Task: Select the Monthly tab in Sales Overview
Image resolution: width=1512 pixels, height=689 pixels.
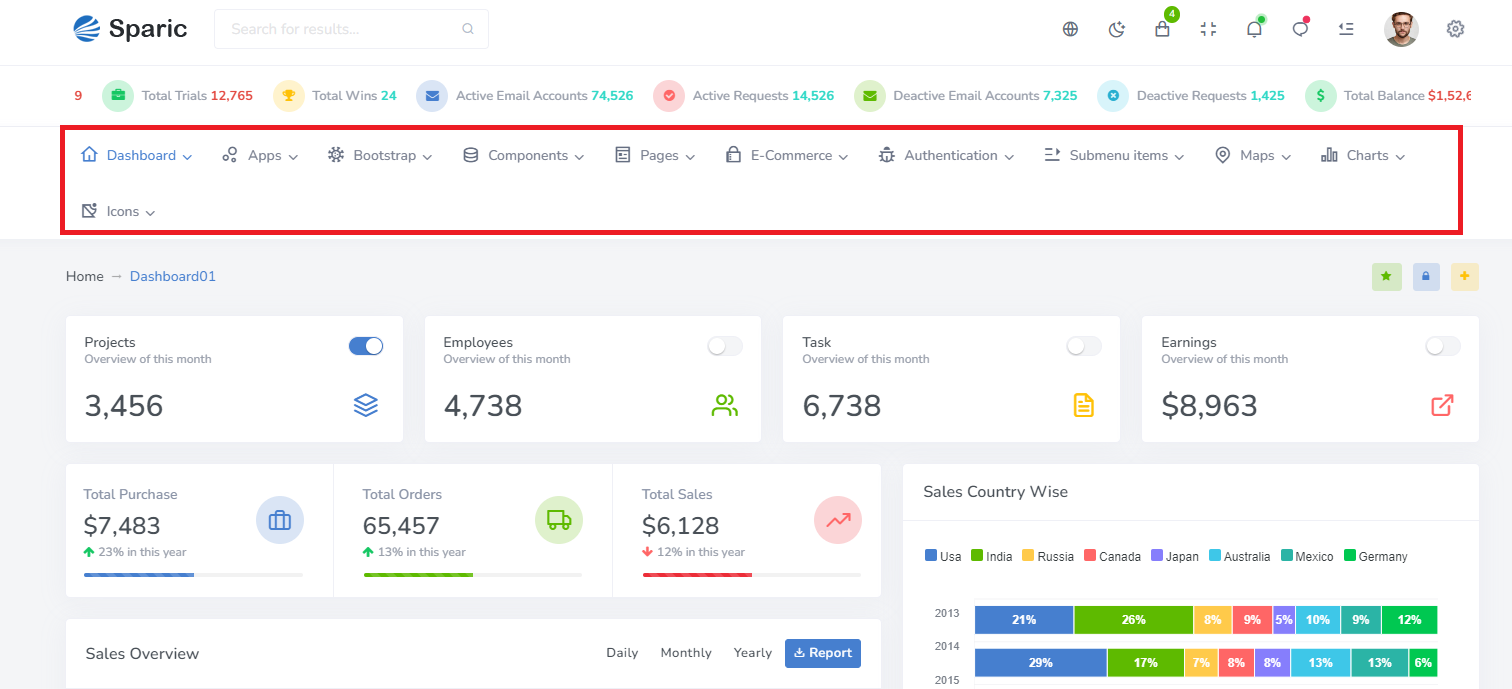Action: (686, 653)
